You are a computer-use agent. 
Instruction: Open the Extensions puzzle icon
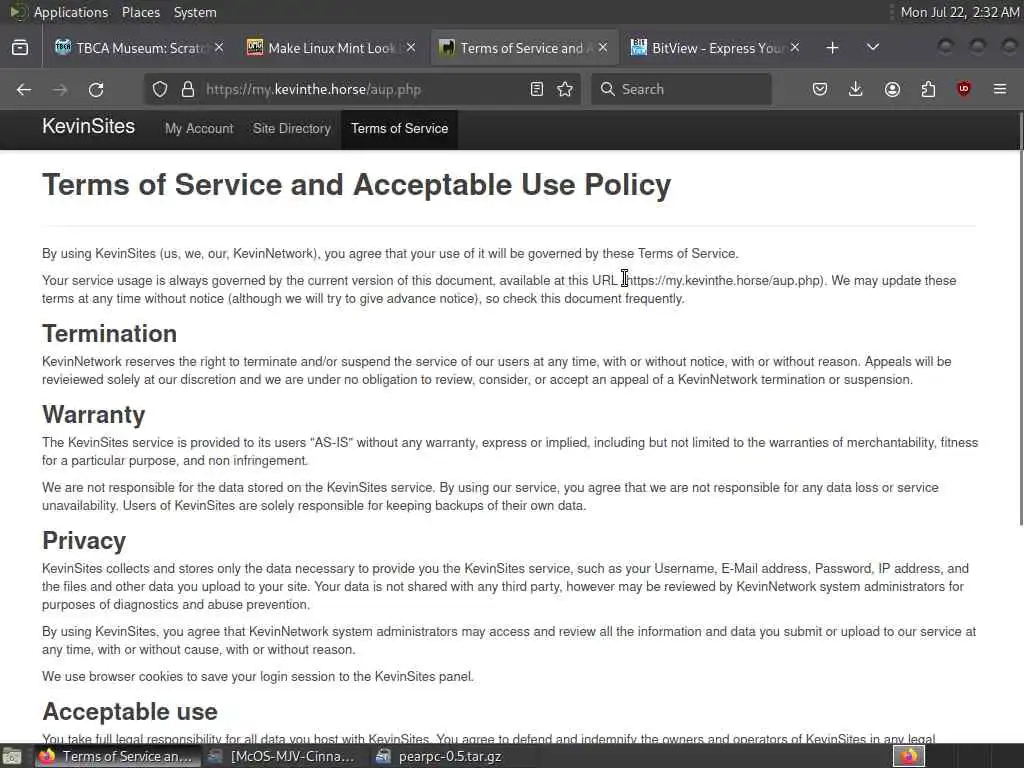[x=928, y=89]
